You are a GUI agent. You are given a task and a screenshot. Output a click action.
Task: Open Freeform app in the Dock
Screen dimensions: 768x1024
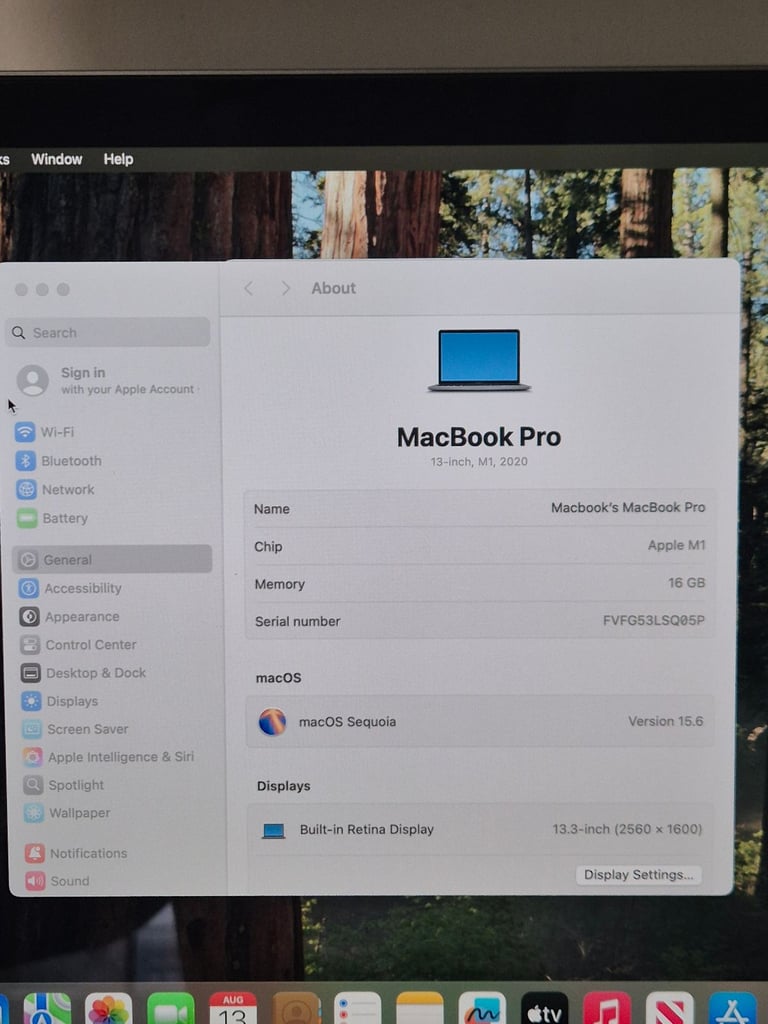click(482, 1008)
